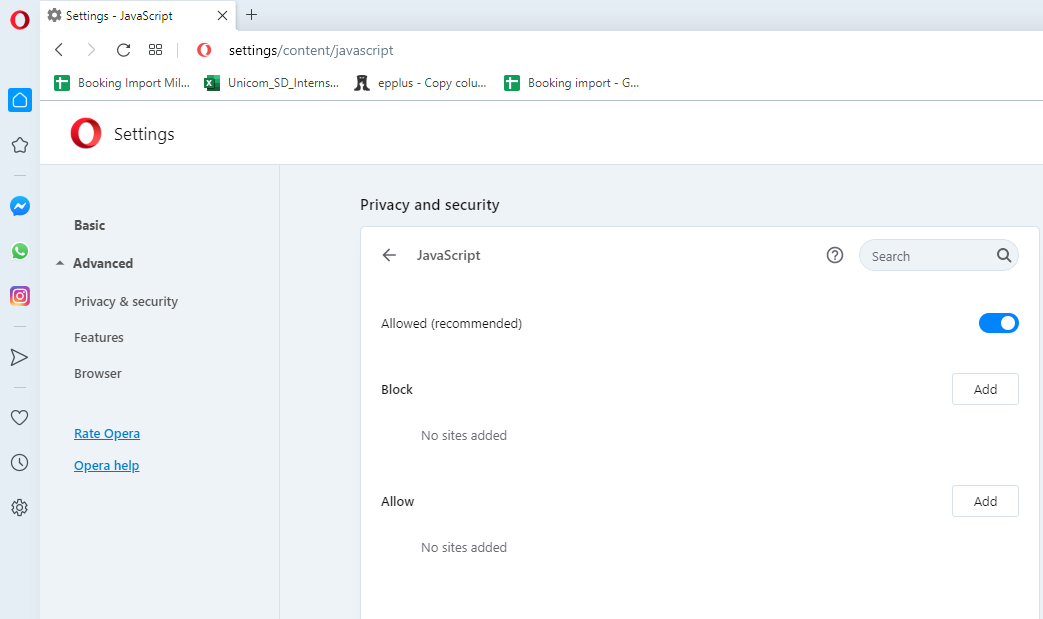Open WhatsApp in the sidebar panel

coord(19,251)
